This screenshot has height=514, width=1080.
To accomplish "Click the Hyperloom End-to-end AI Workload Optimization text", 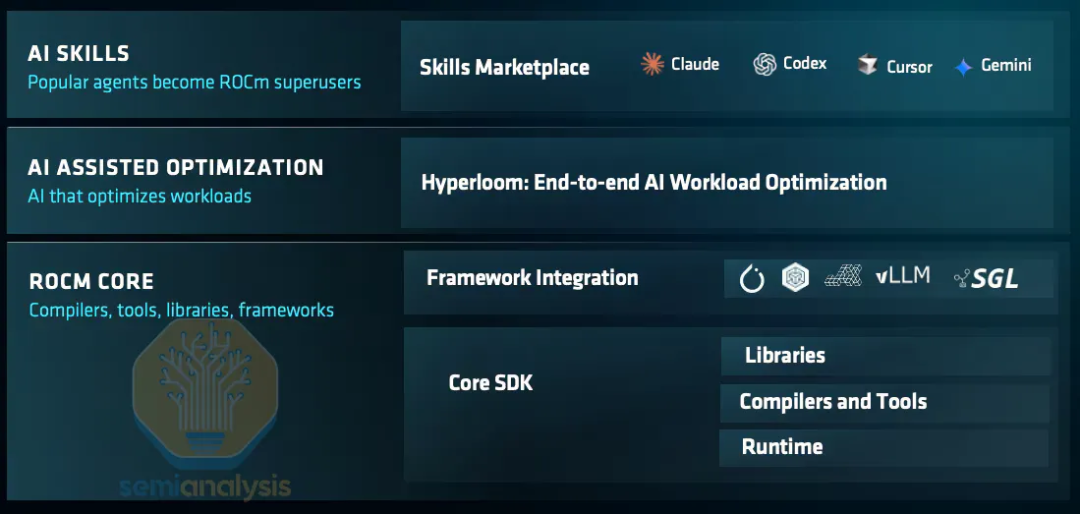I will [x=654, y=183].
